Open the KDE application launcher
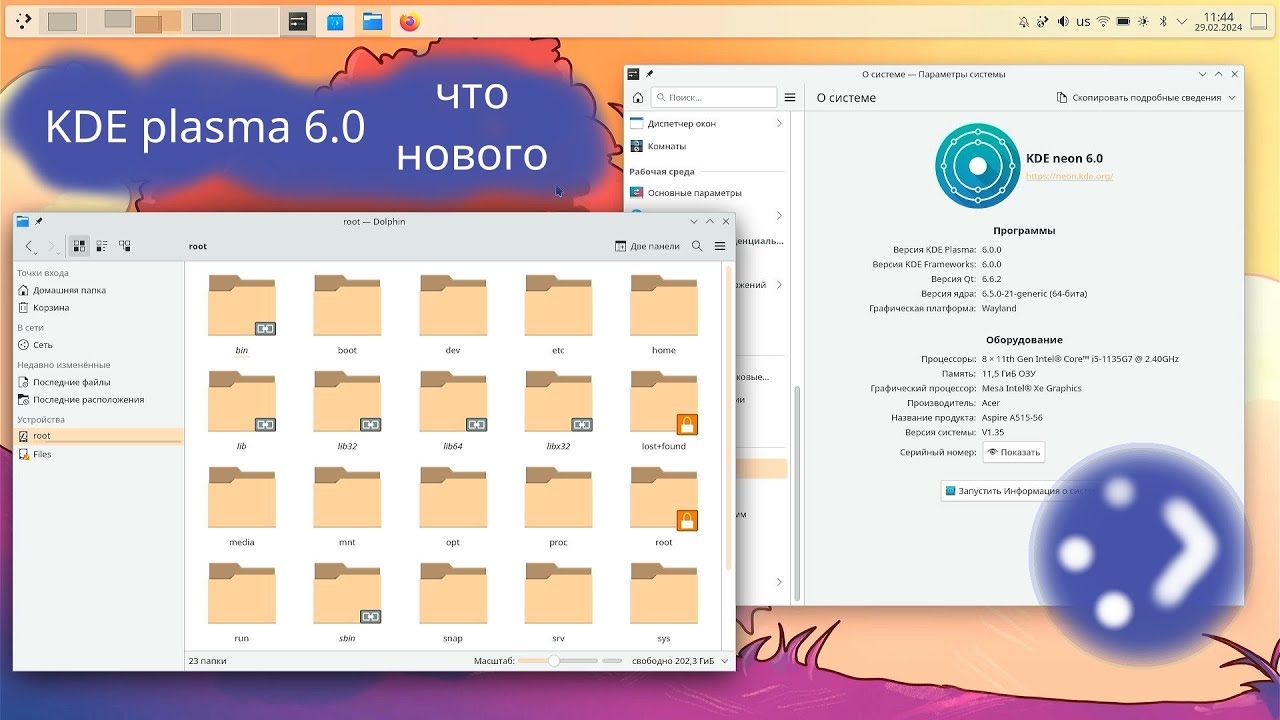 [22, 21]
